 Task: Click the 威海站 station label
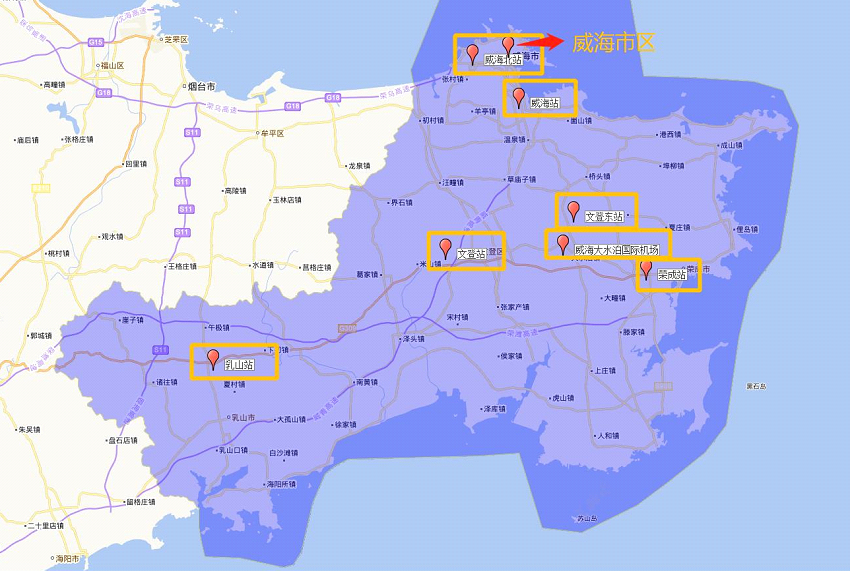[x=544, y=102]
